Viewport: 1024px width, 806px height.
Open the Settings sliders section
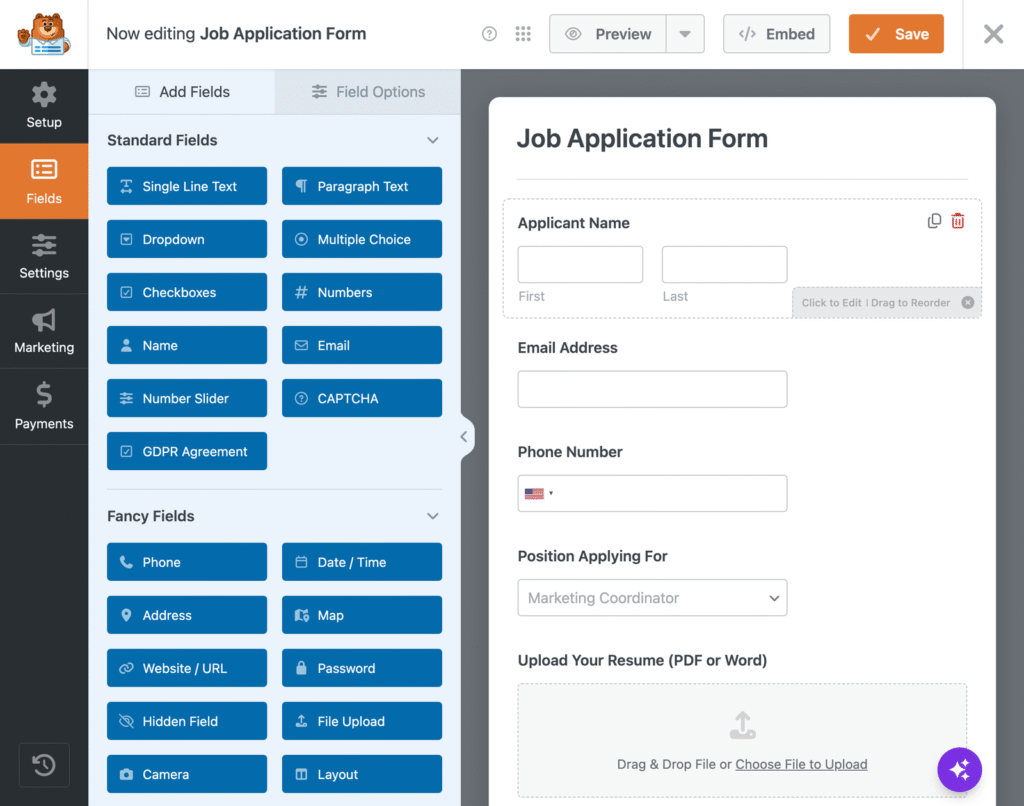(x=44, y=257)
